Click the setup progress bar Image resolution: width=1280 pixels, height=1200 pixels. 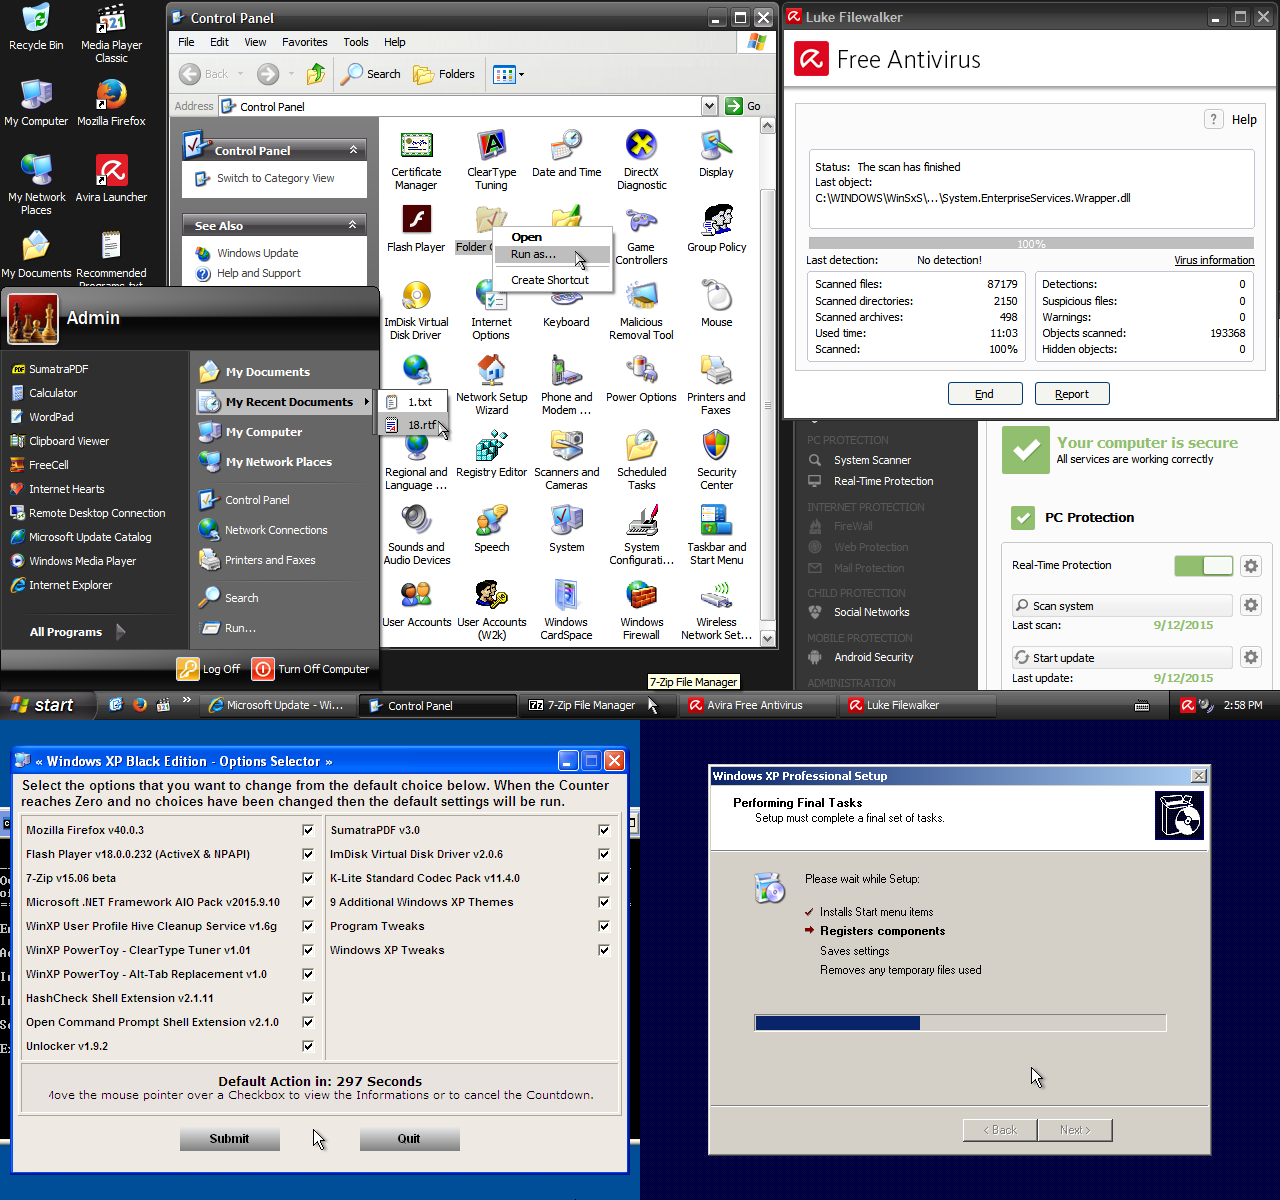tap(960, 1023)
